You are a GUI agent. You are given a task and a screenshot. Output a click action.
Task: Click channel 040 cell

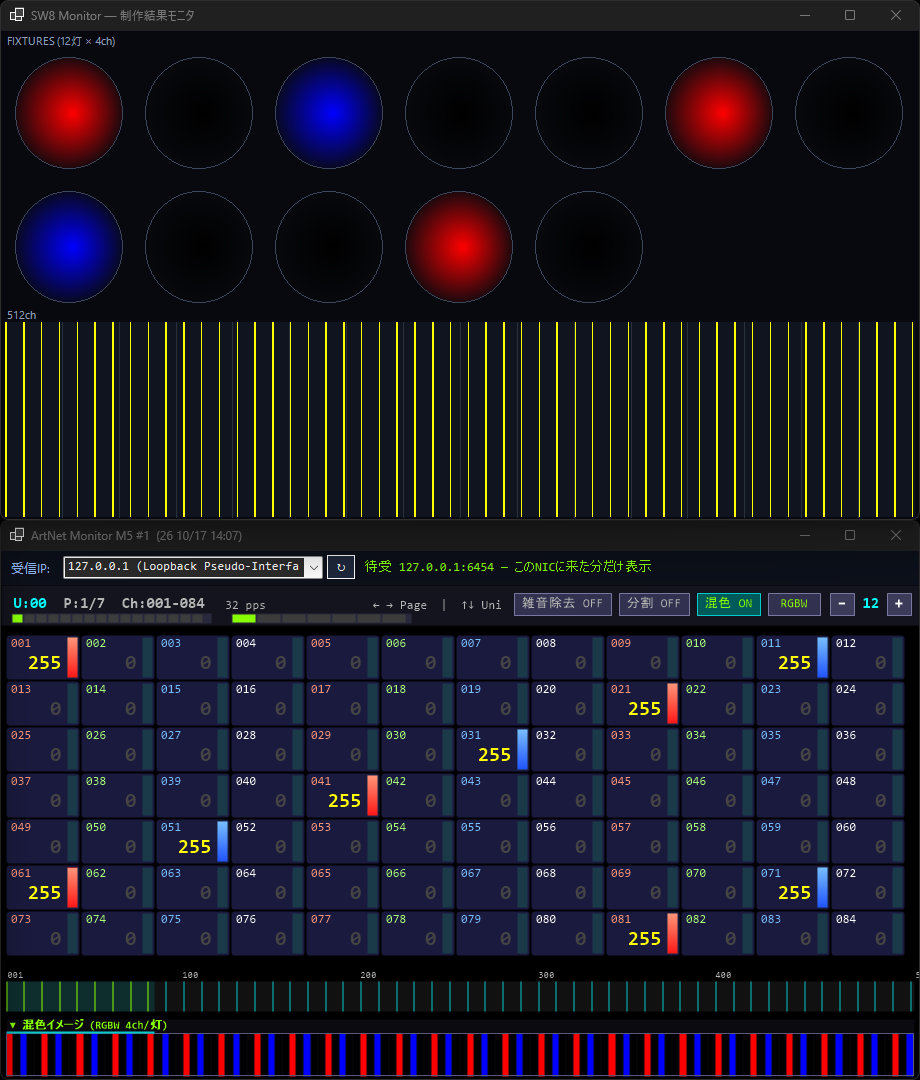pos(268,795)
